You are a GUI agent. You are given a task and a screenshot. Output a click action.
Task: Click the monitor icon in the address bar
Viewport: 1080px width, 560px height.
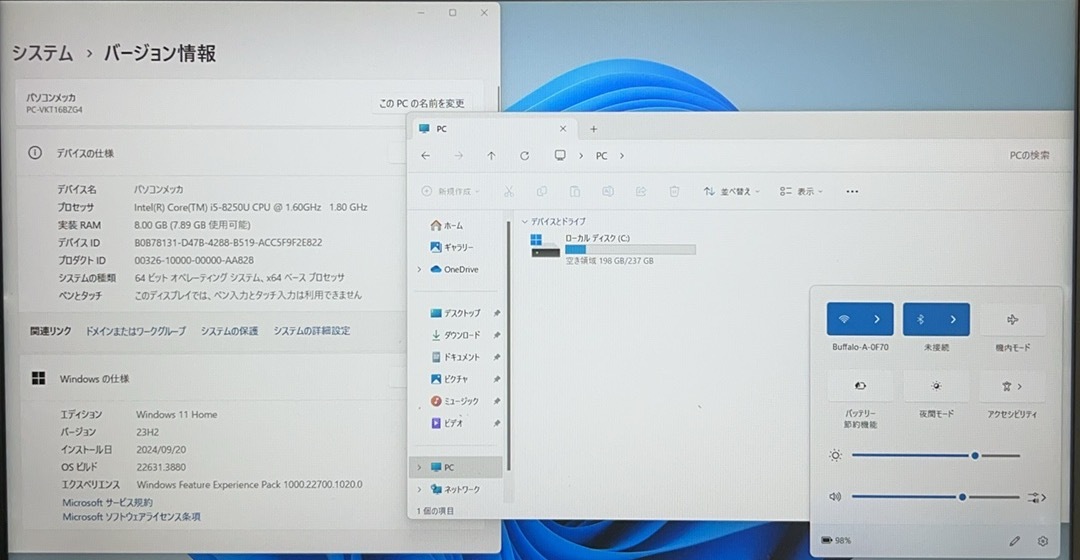[x=560, y=156]
